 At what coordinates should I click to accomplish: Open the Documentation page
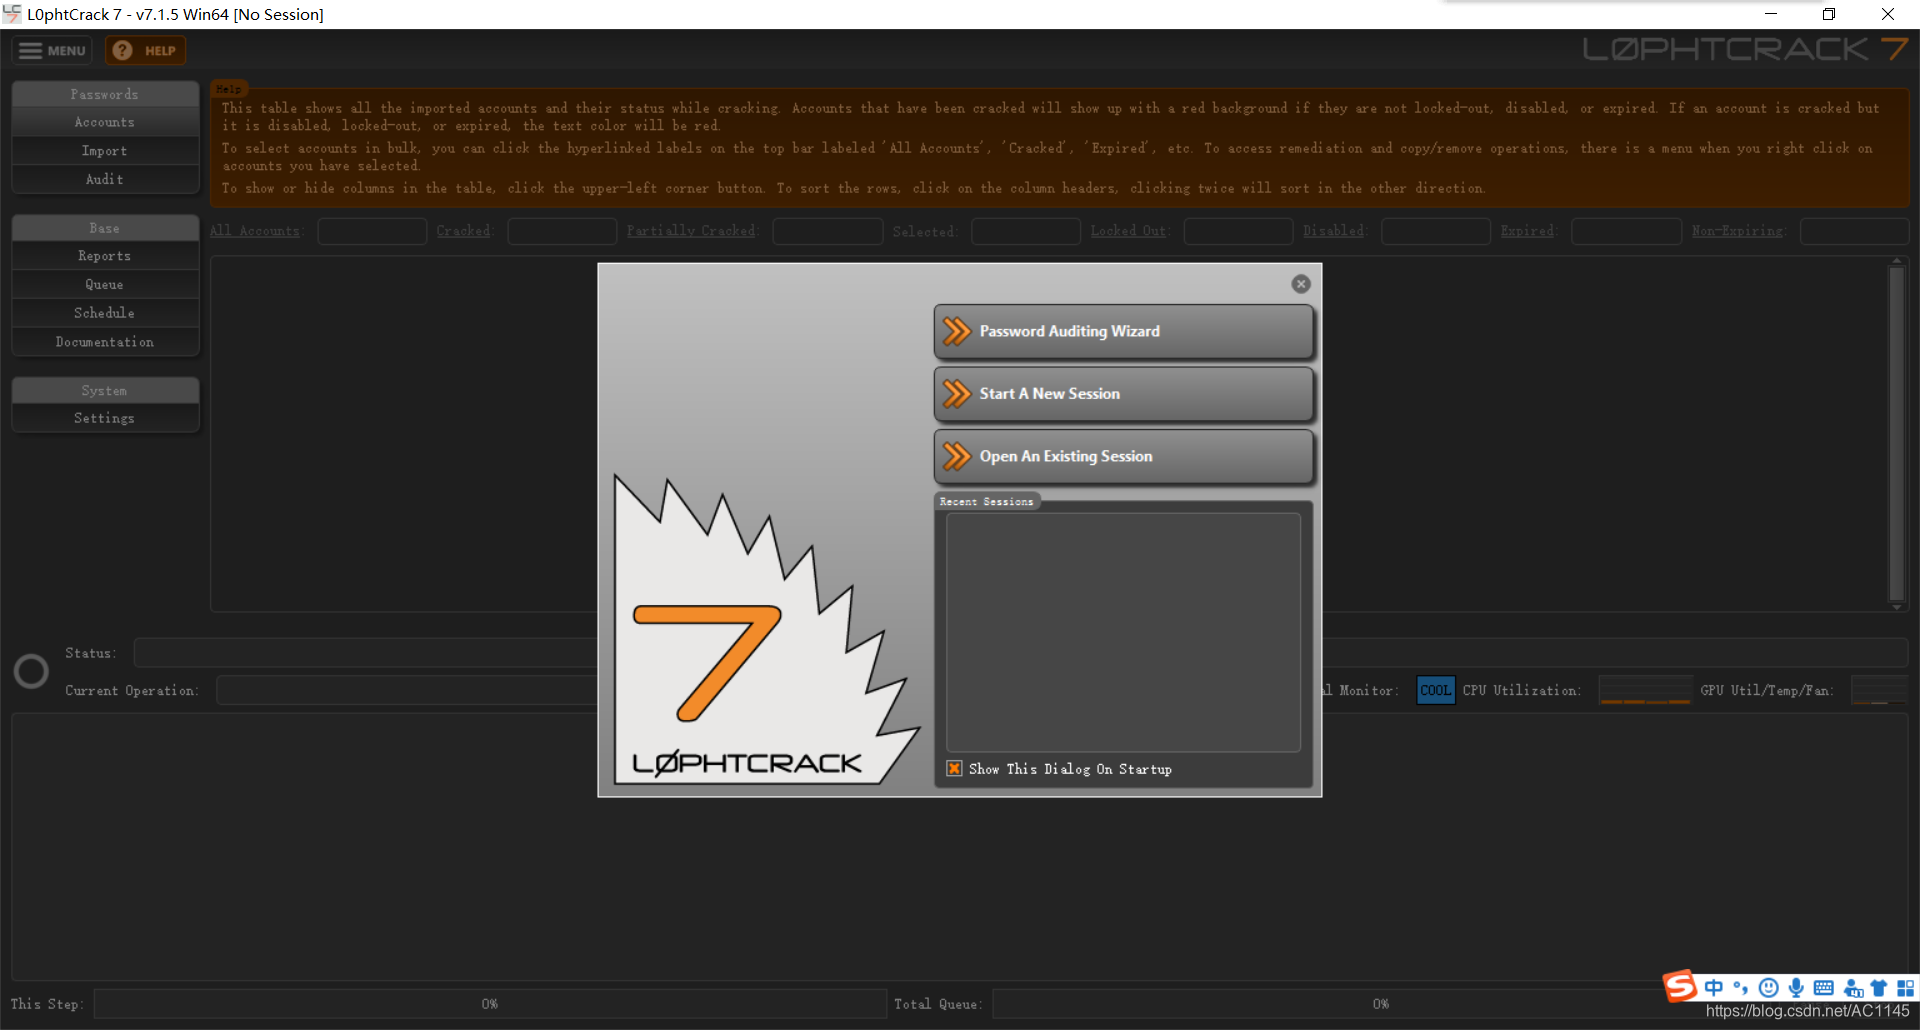pos(105,342)
